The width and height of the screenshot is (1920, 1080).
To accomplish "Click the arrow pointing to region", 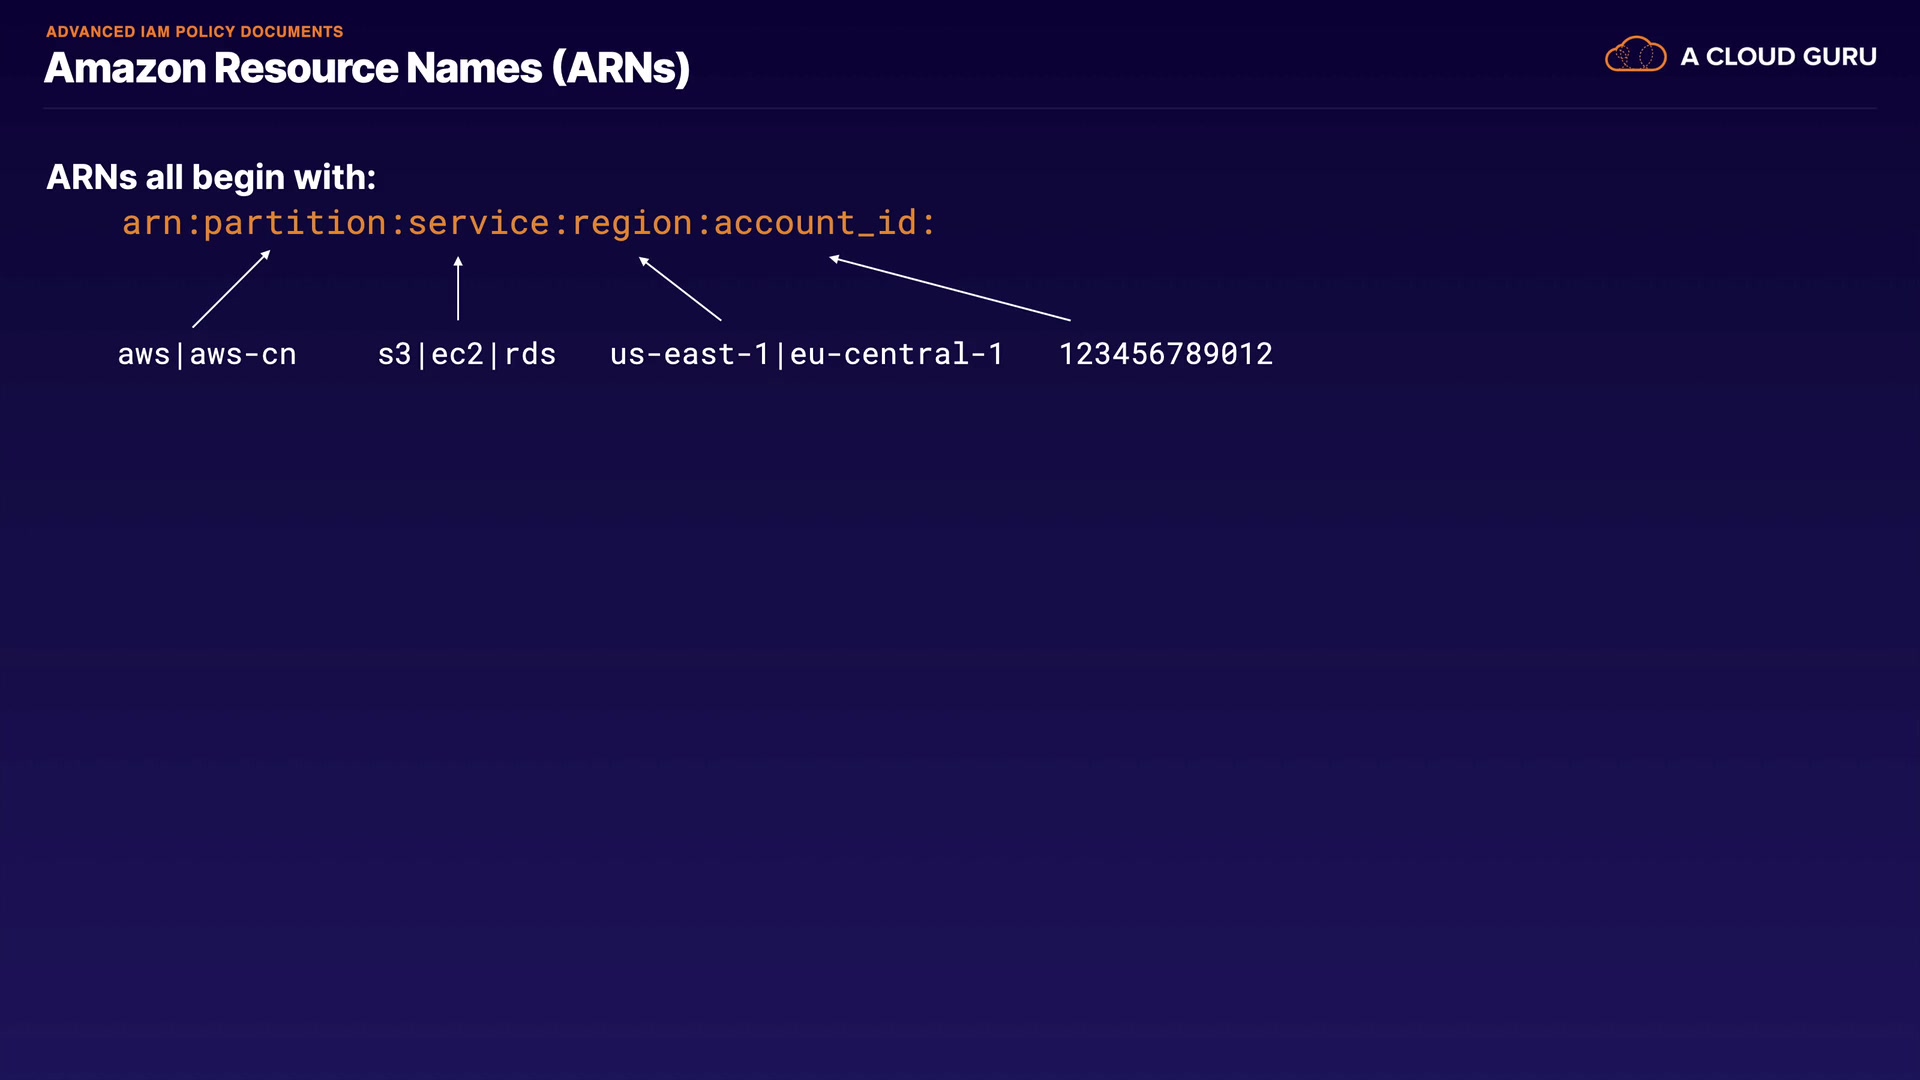I will 680,289.
